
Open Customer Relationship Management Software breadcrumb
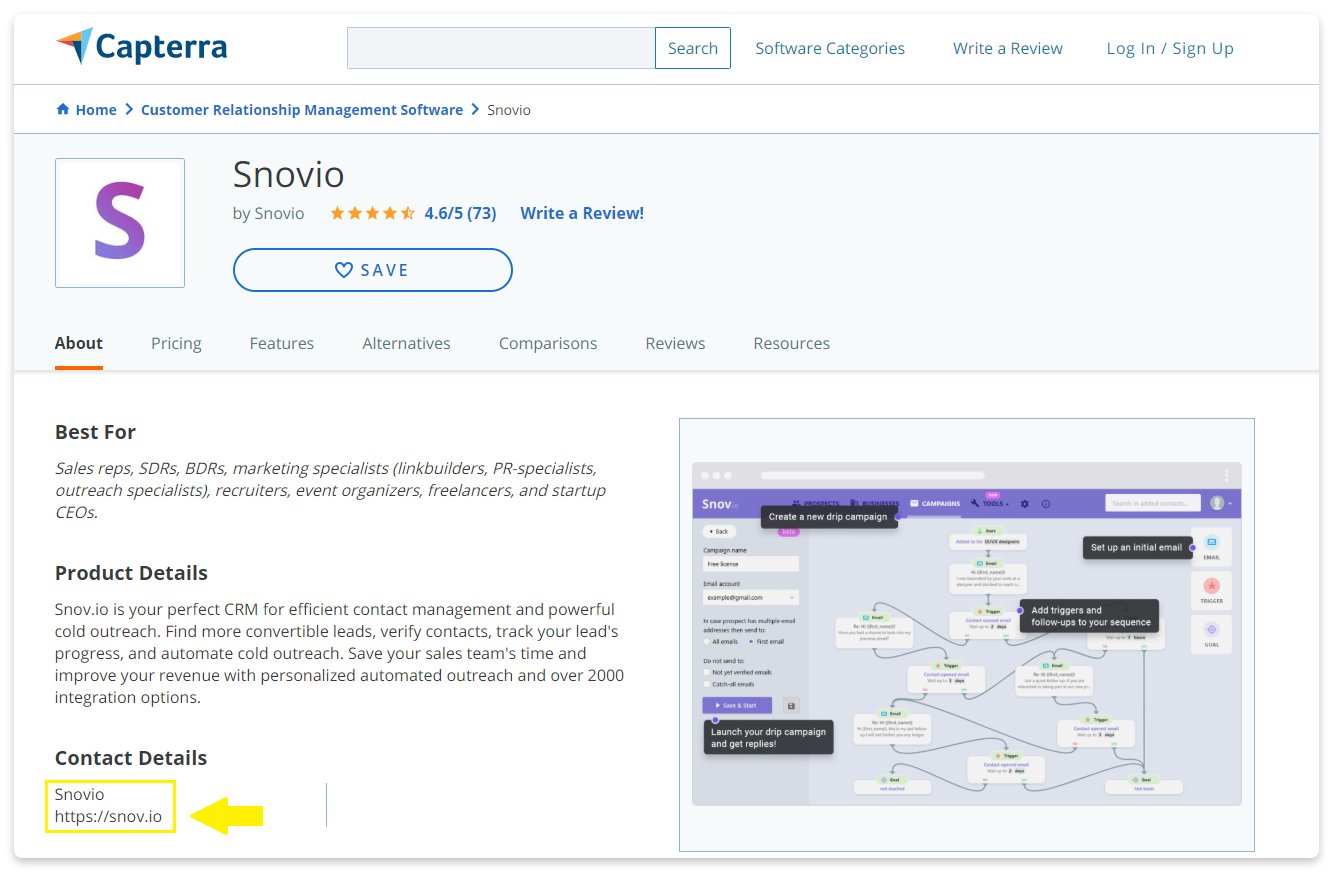tap(302, 110)
